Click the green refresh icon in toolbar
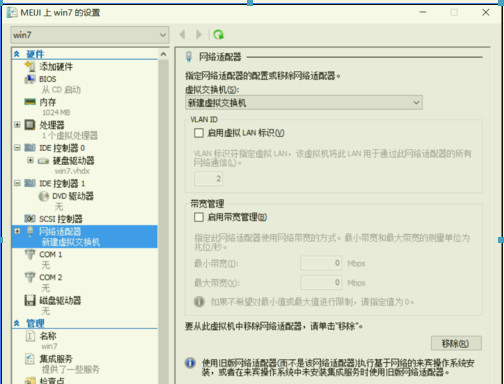Image resolution: width=504 pixels, height=384 pixels. pyautogui.click(x=218, y=34)
